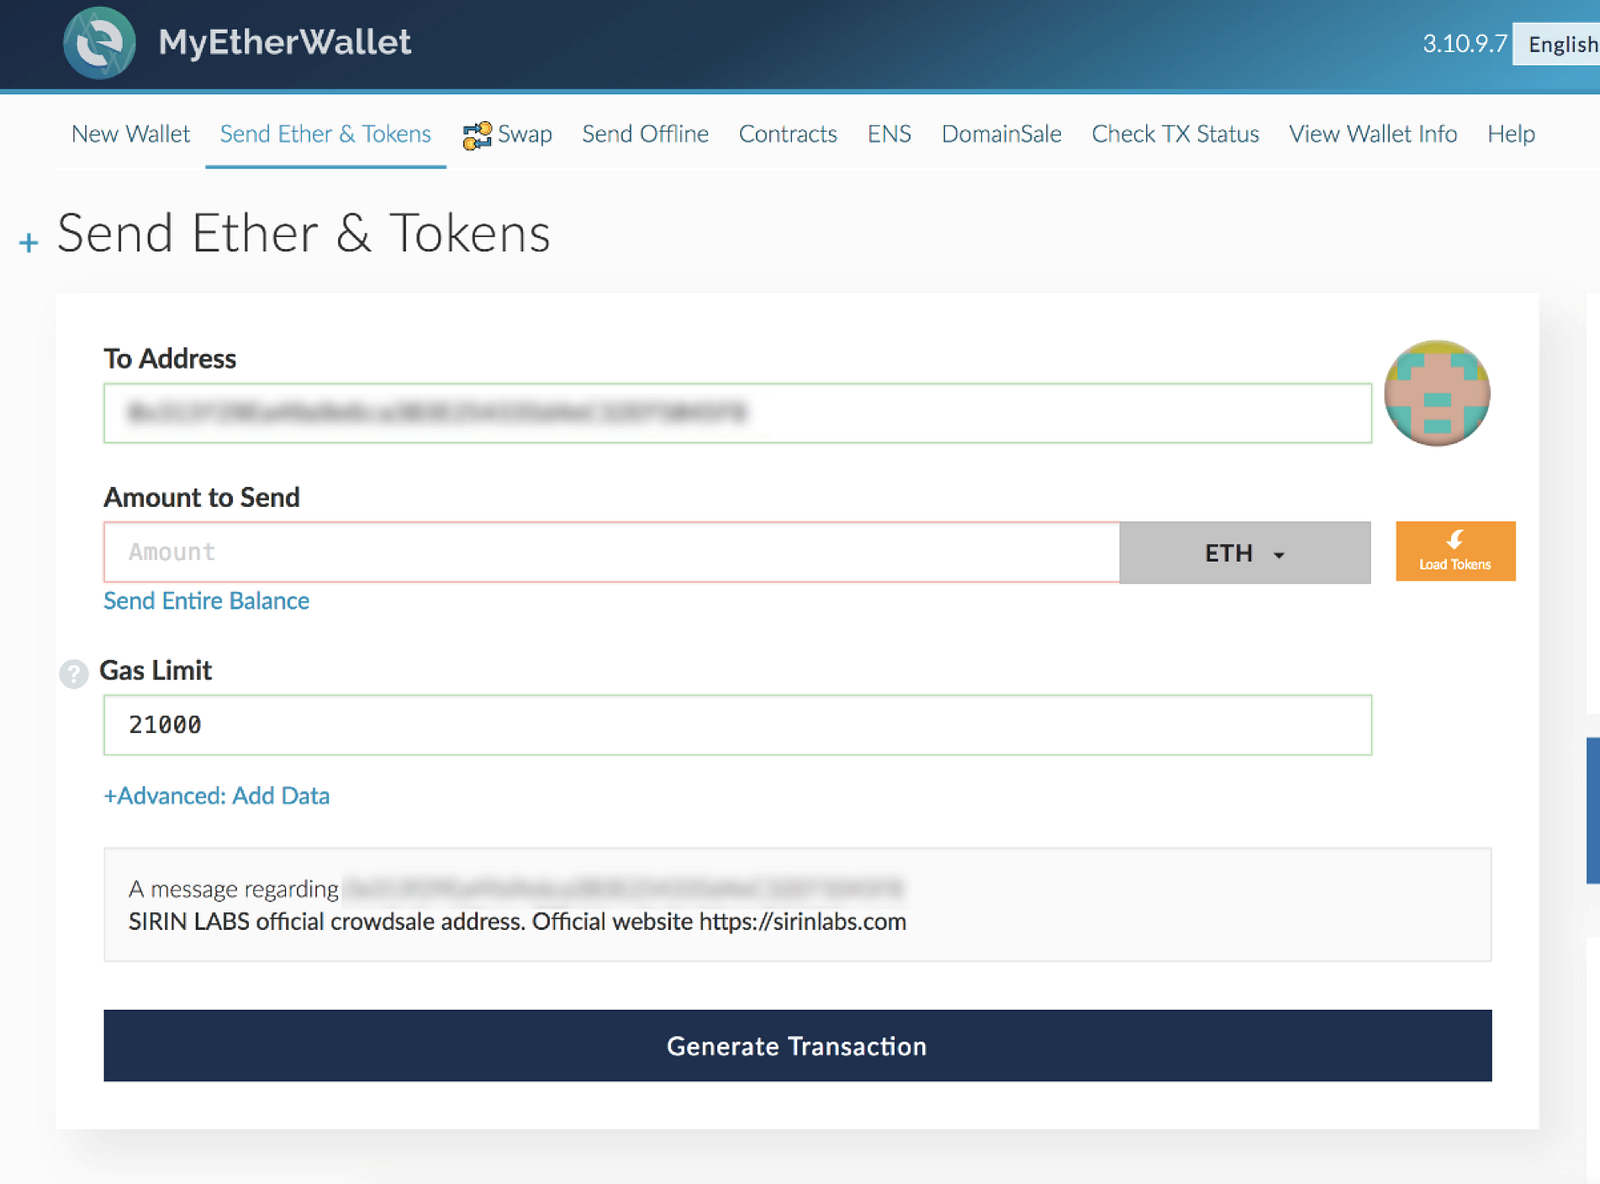Viewport: 1600px width, 1184px height.
Task: Open the ETH currency dropdown
Action: pos(1245,552)
